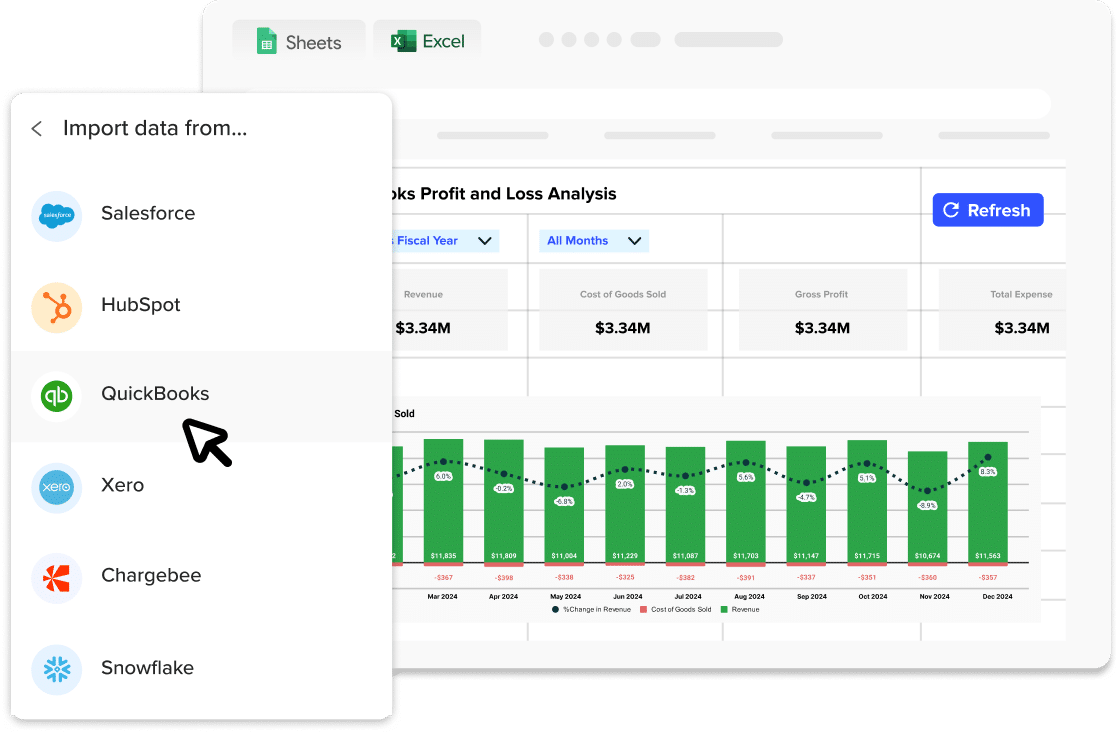Click the Profit and Loss Analysis title
1118x732 pixels.
(x=503, y=194)
